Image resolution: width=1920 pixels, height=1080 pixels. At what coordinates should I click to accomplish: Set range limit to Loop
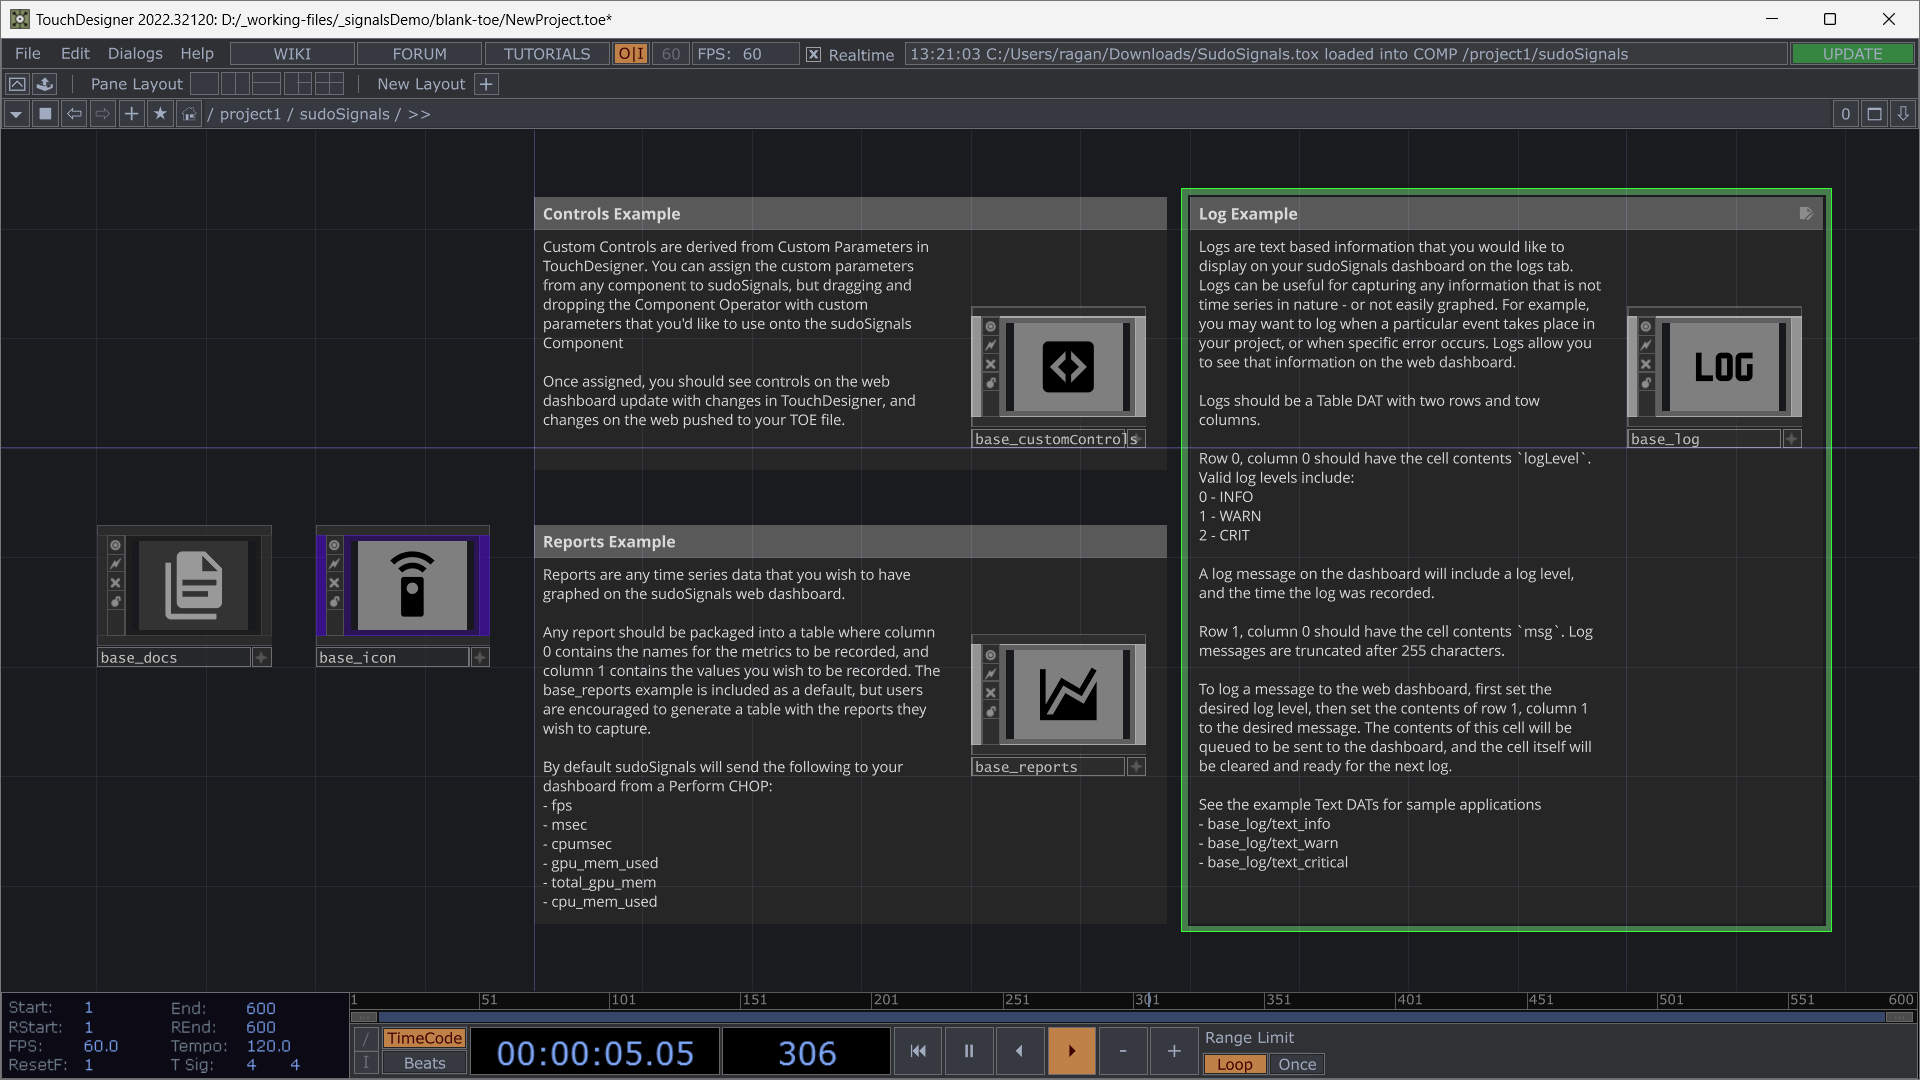coord(1234,1064)
